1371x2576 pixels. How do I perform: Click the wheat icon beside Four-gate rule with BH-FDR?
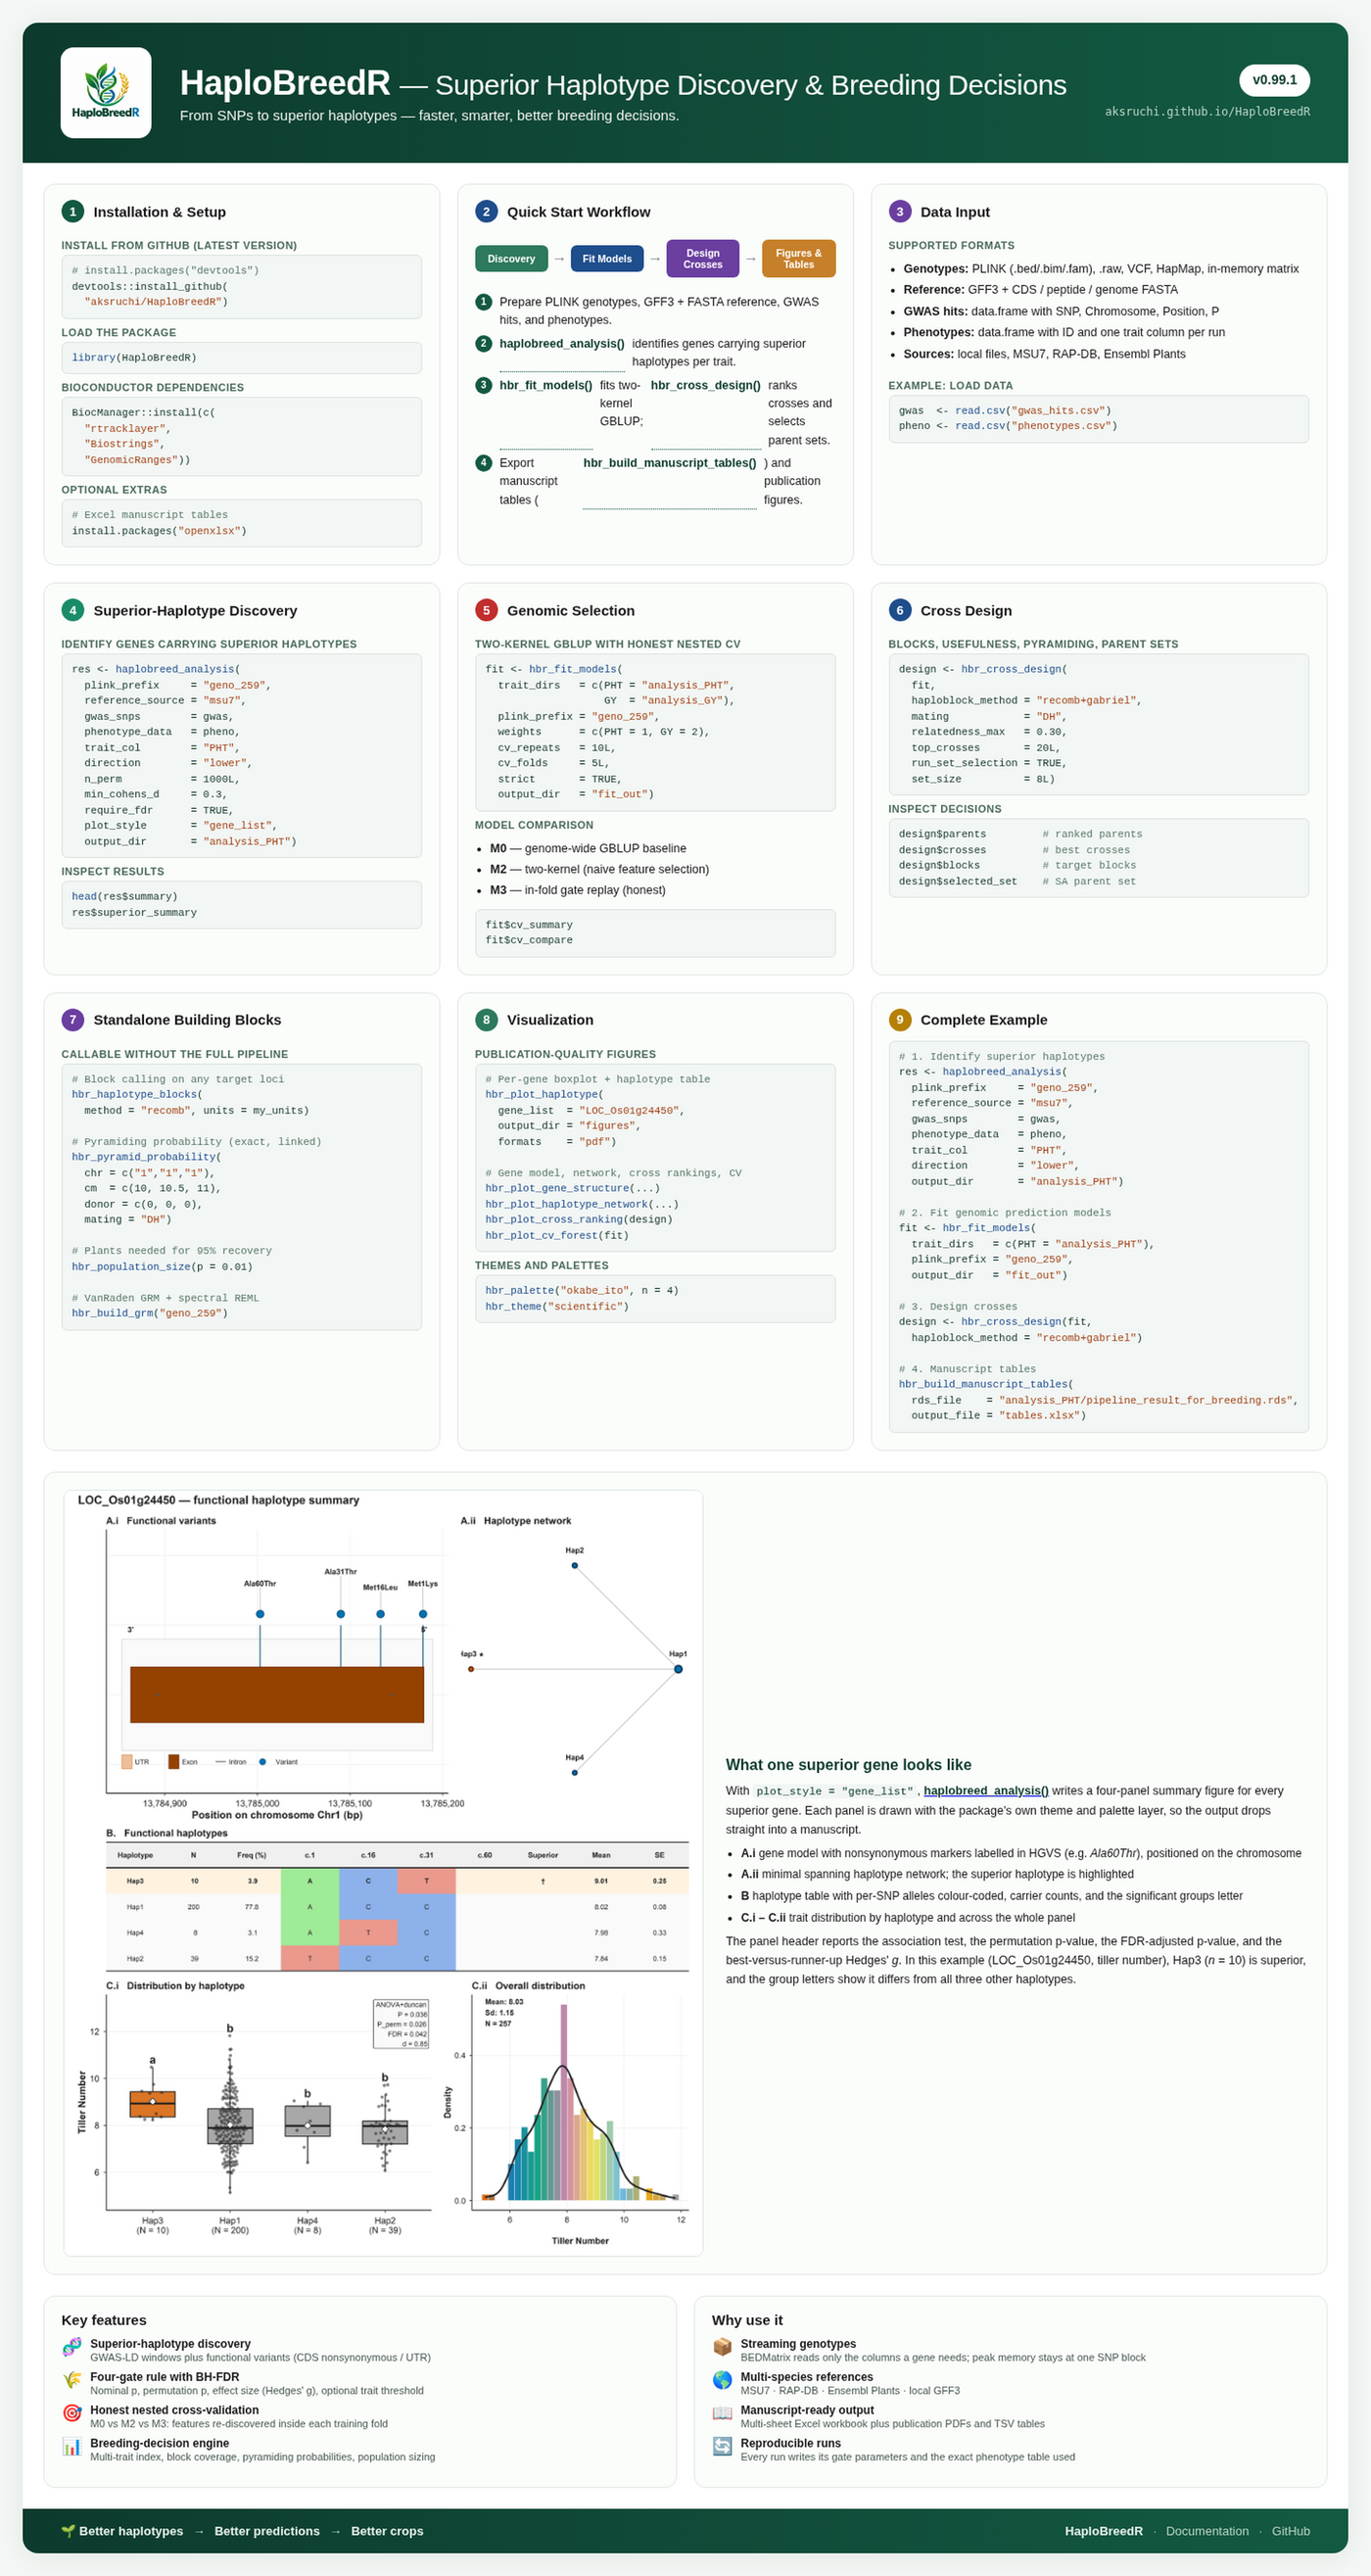pyautogui.click(x=71, y=2380)
